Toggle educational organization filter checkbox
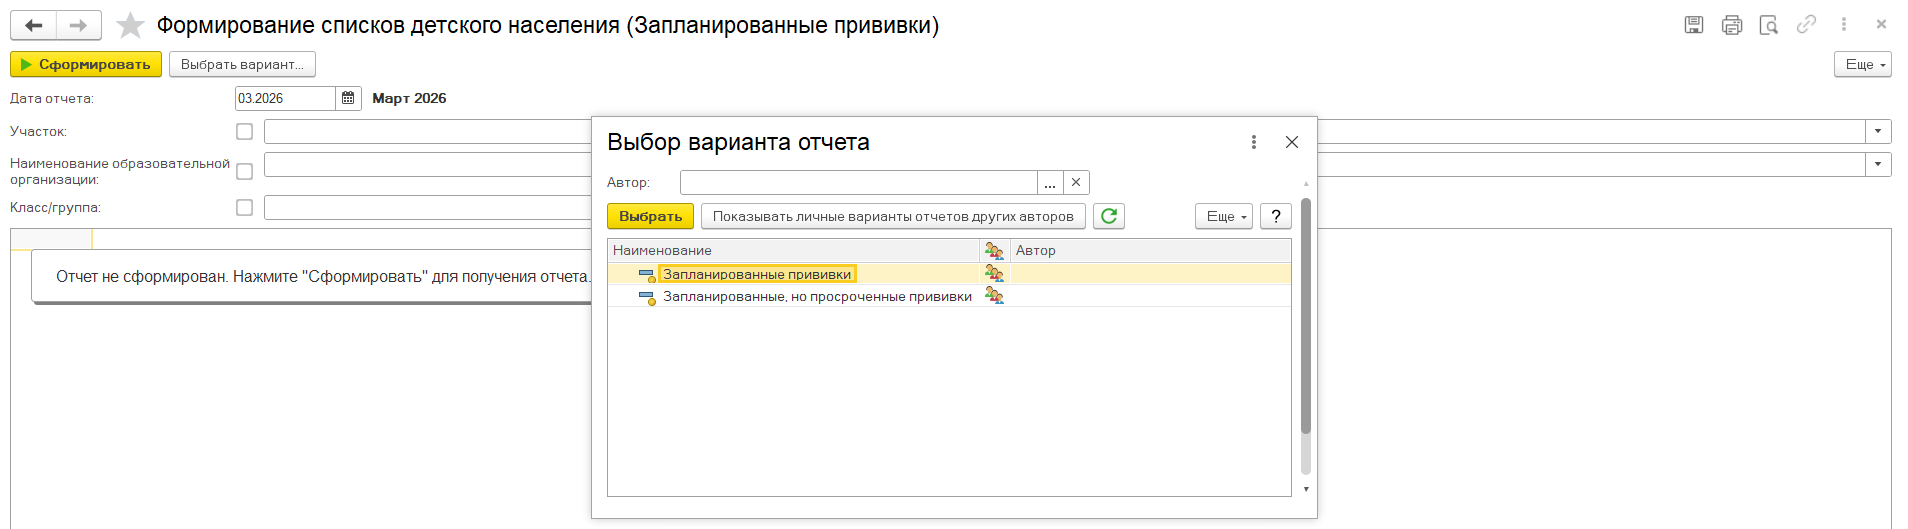Viewport: 1908px width, 529px height. (244, 171)
